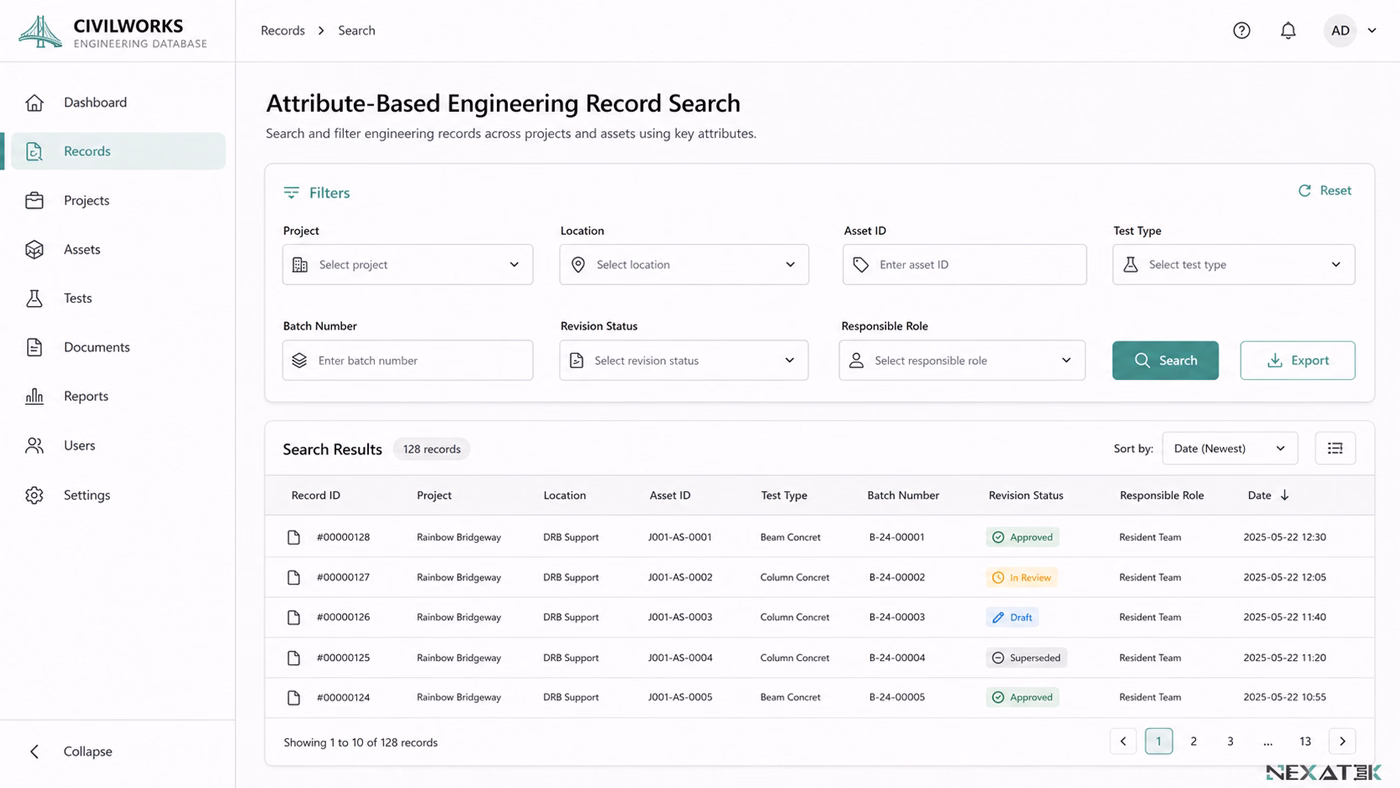Click the file icon for record #00000126
This screenshot has height=788, width=1400.
point(294,617)
